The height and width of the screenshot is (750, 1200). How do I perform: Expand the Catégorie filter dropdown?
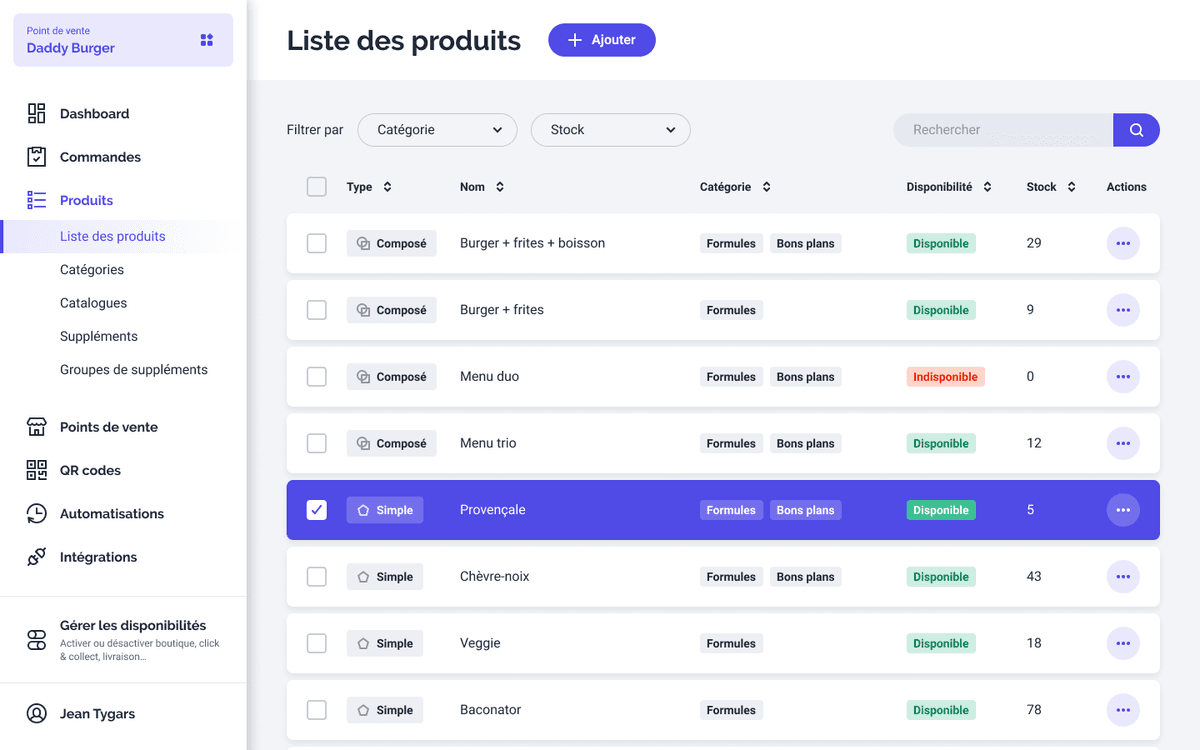(437, 130)
